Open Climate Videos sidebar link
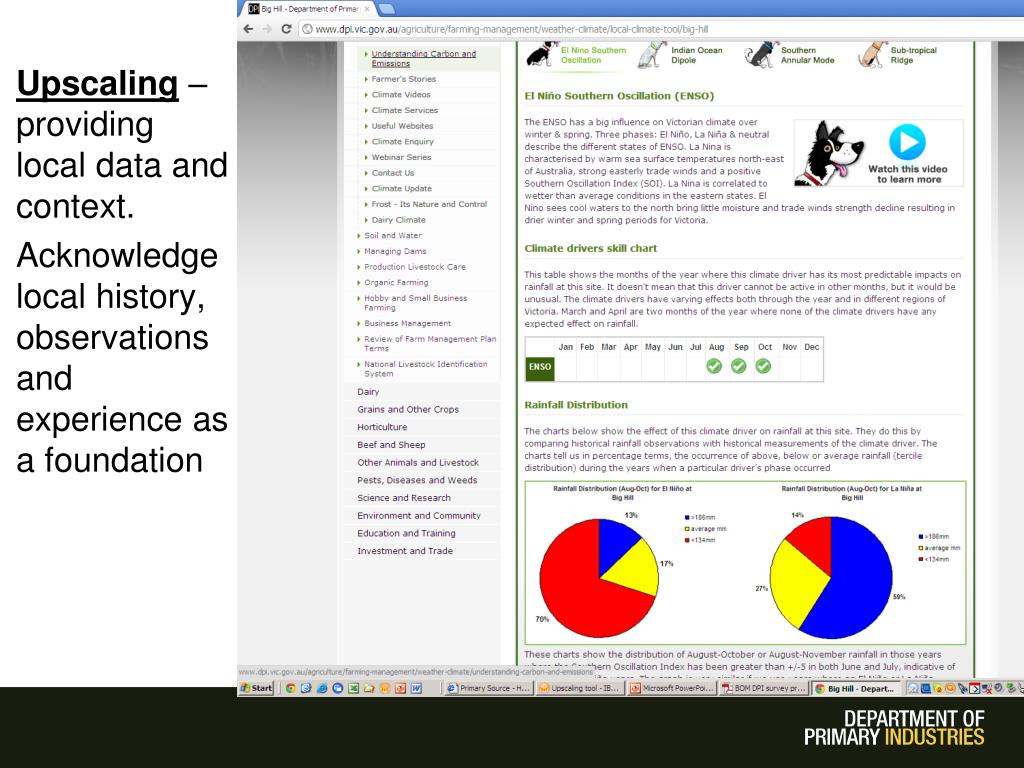The image size is (1024, 768). pos(401,95)
